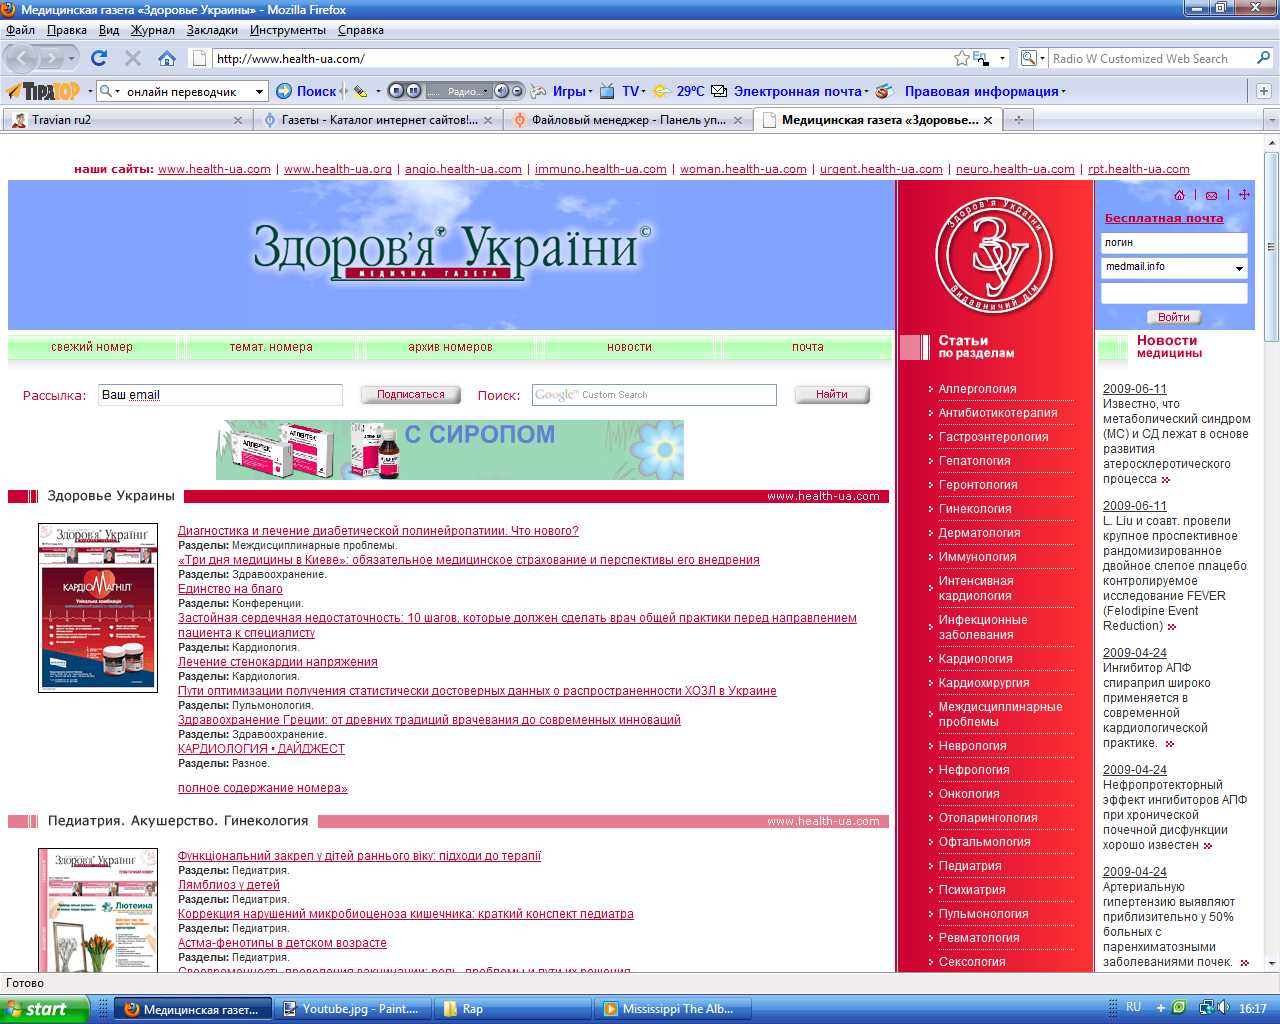Image resolution: width=1280 pixels, height=1024 pixels.
Task: Click the envelope icon above the login form
Action: click(1211, 195)
